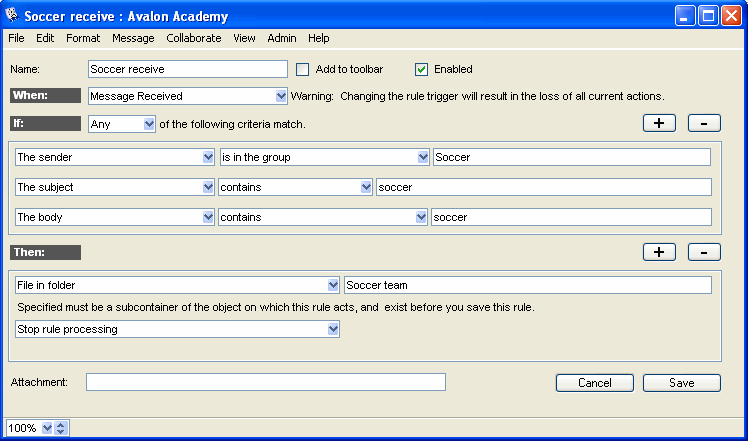The width and height of the screenshot is (748, 441).
Task: Click the app icon in the title bar
Action: point(12,16)
